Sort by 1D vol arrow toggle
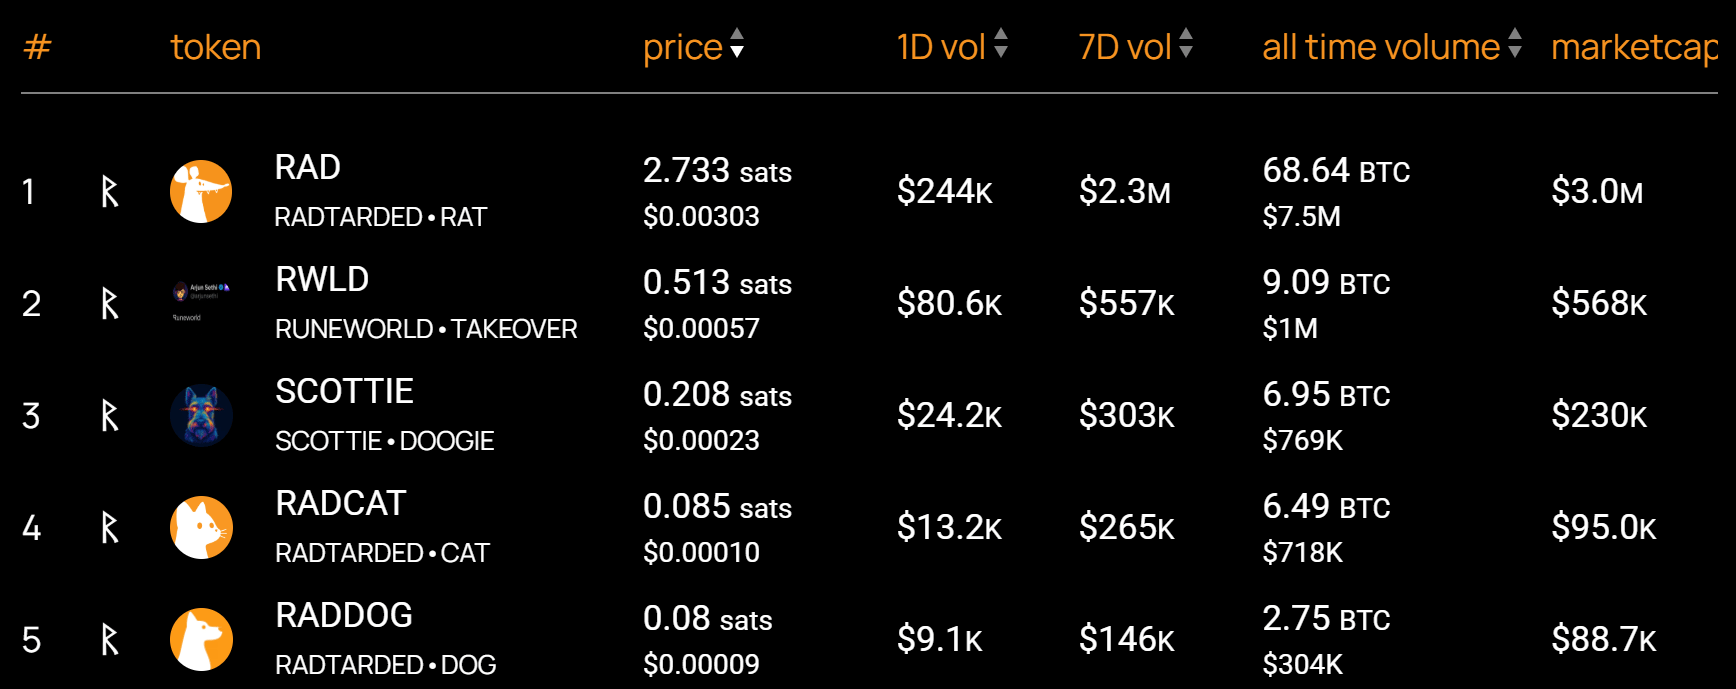The image size is (1736, 689). 1001,44
